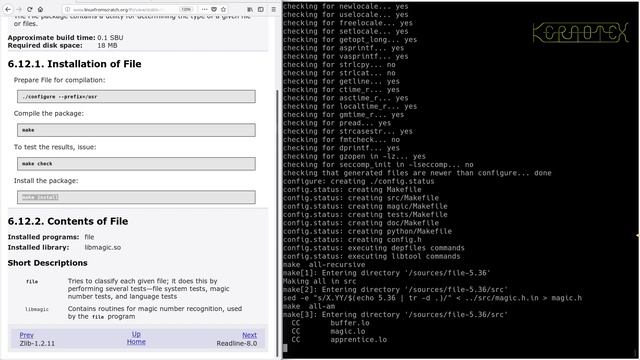Follow the Prev link to Zlib-1.2.11

27,335
